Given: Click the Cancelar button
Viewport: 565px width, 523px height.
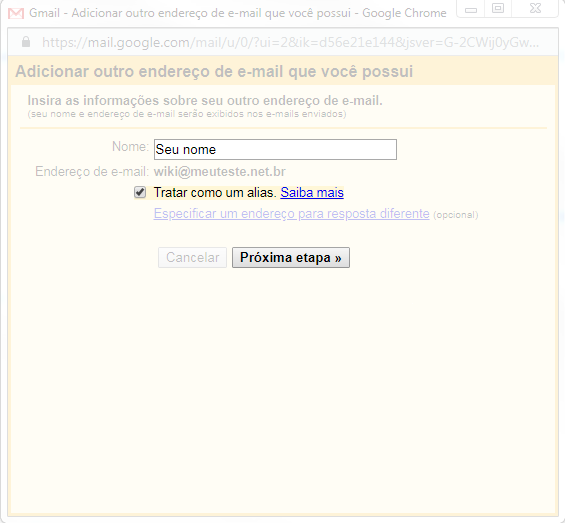Looking at the screenshot, I should 192,257.
